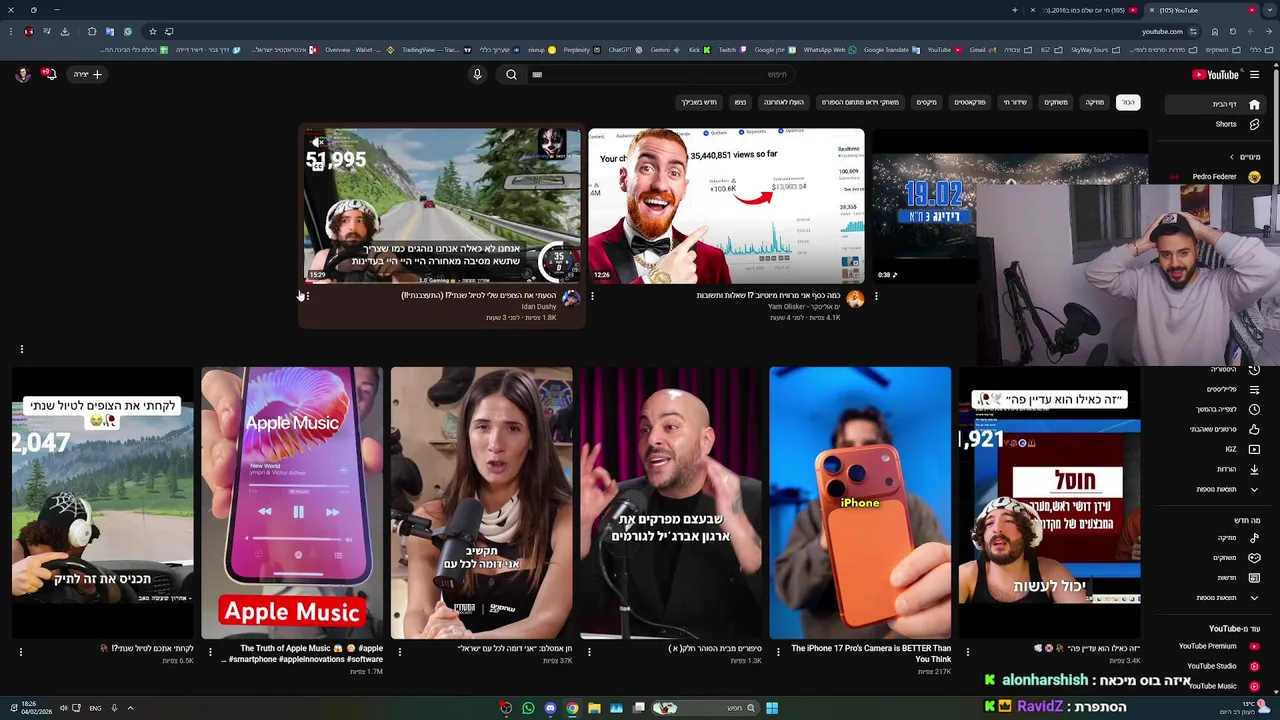
Task: Open the Chrome extensions puzzle icon
Action: point(92,32)
